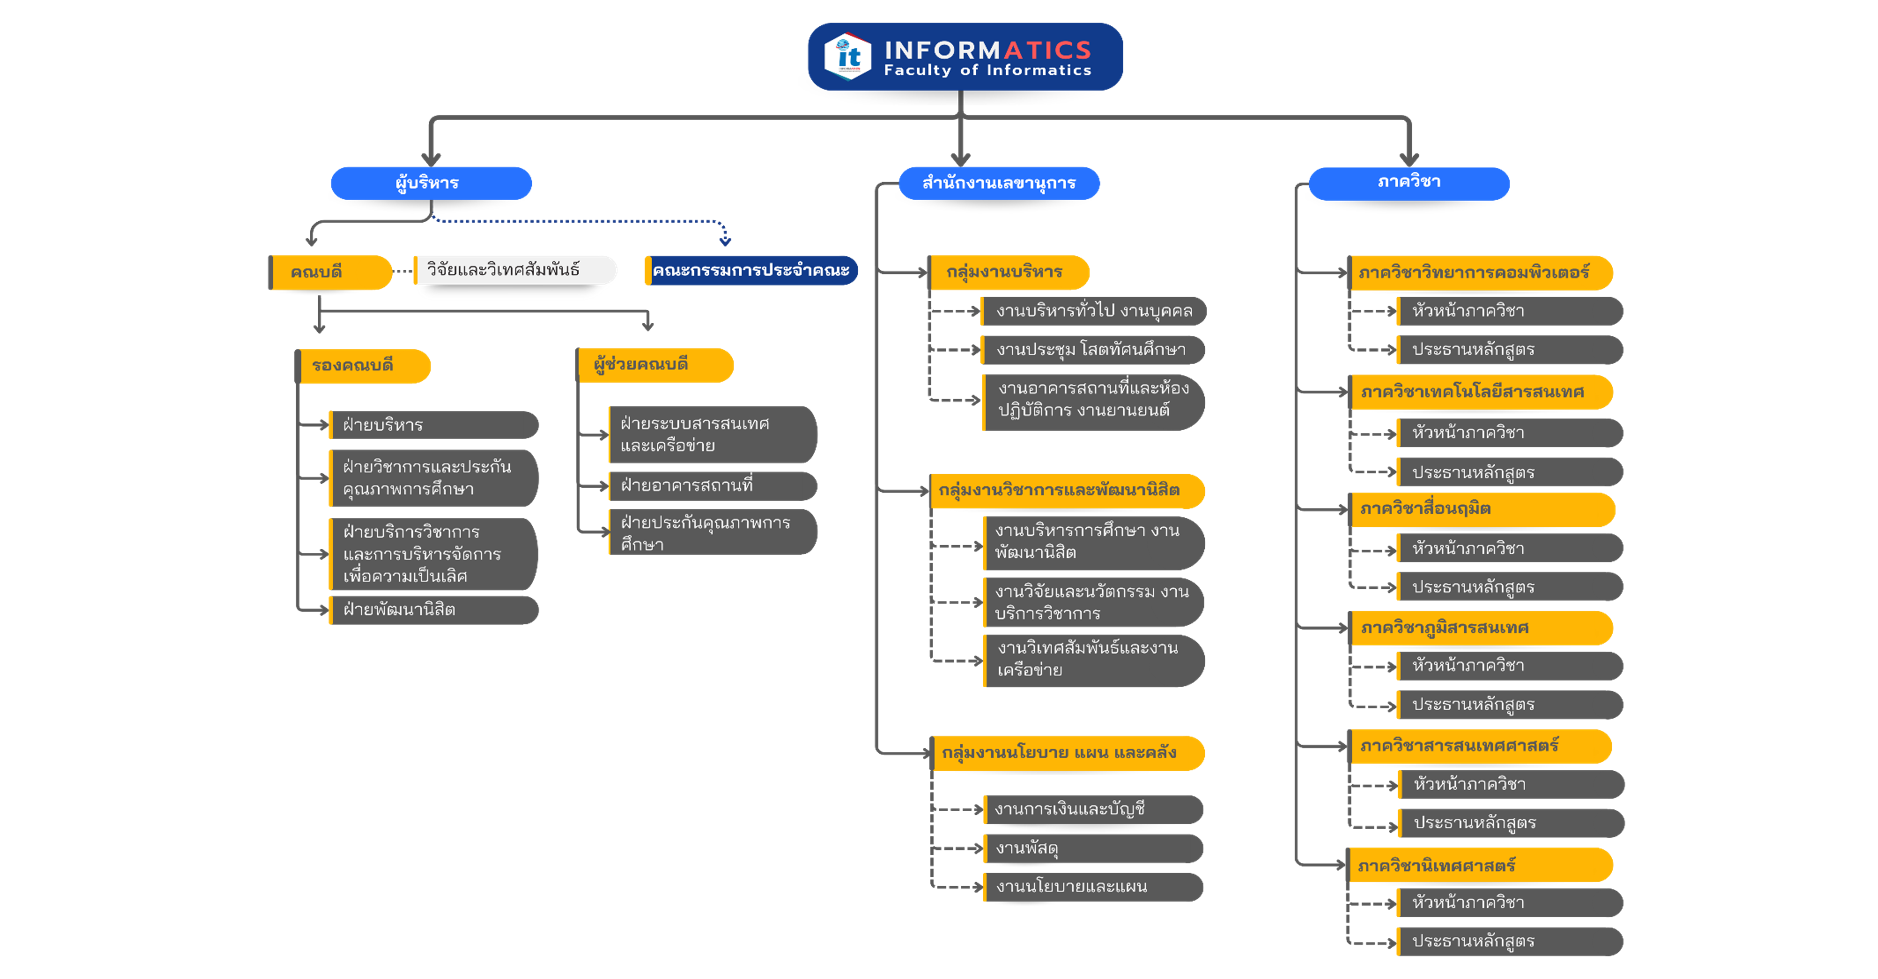
Task: Select the blue ผู้บริหาร node
Action: click(431, 183)
